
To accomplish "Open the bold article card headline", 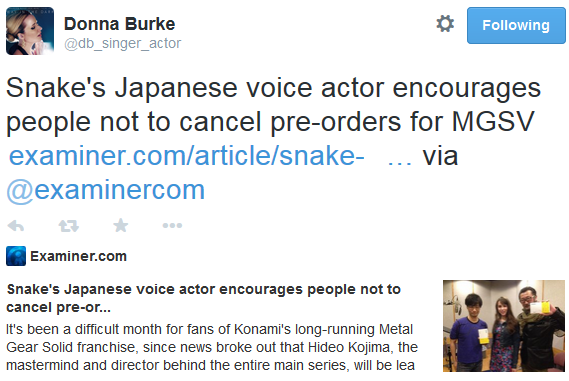I will point(203,298).
